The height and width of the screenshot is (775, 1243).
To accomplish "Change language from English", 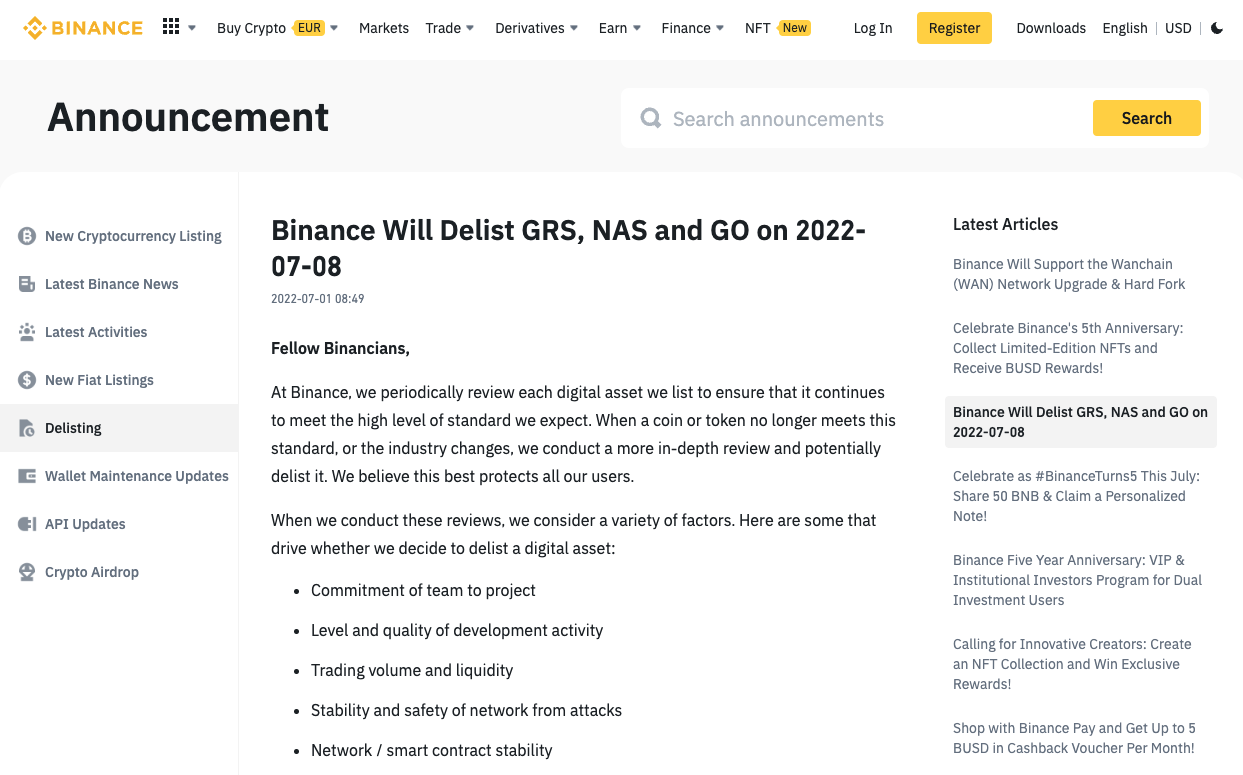I will point(1125,28).
